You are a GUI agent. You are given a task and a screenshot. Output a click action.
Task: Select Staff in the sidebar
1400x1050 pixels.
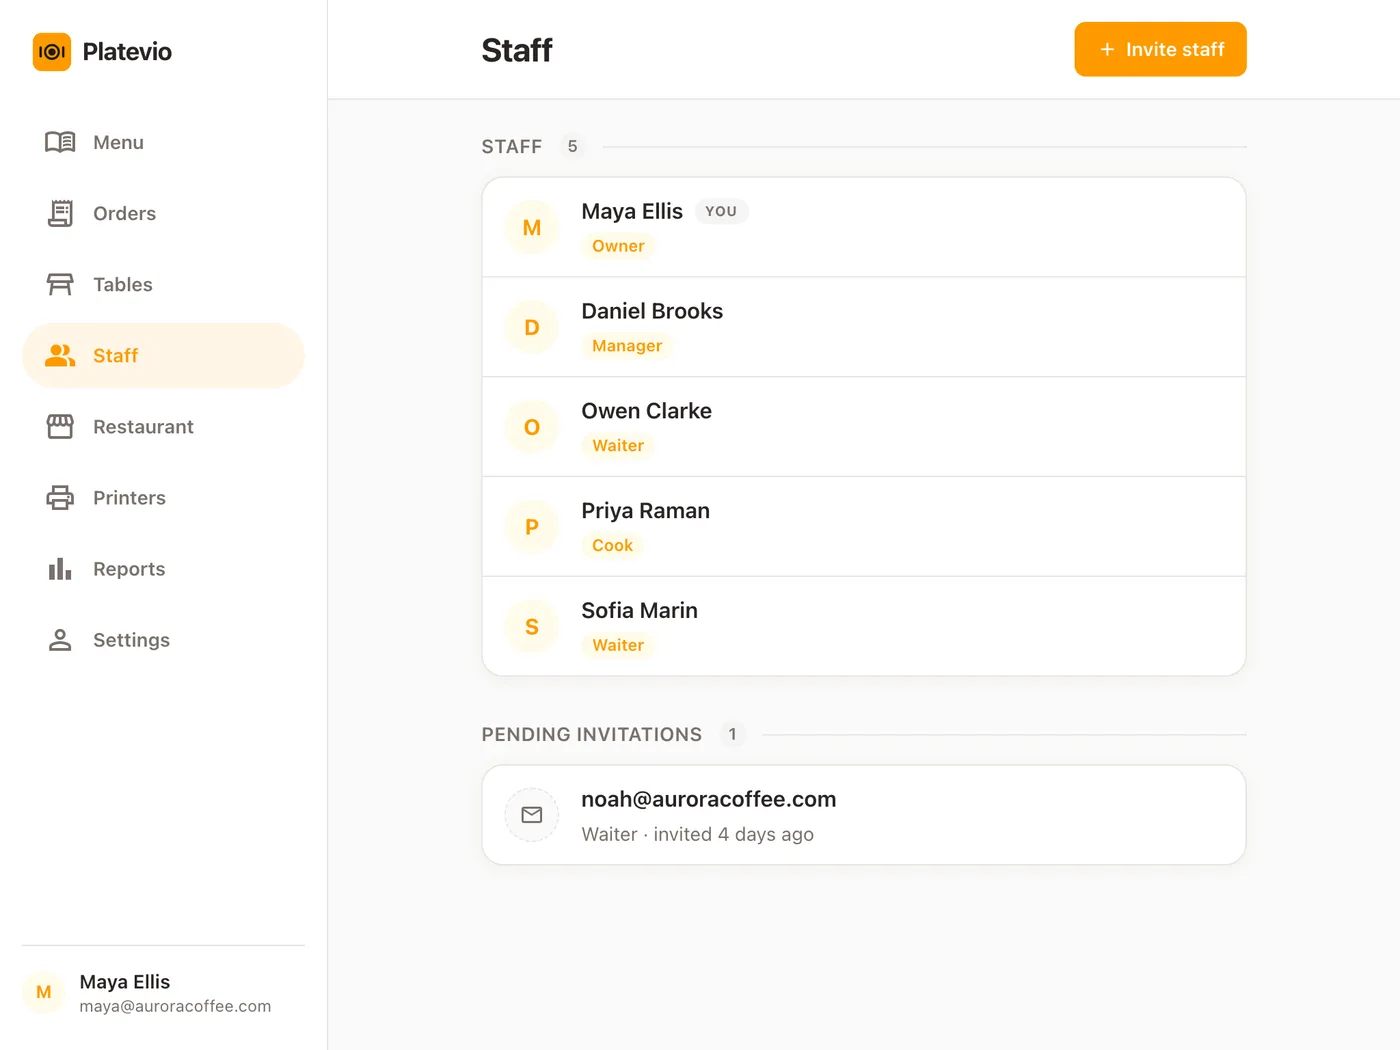coord(163,355)
